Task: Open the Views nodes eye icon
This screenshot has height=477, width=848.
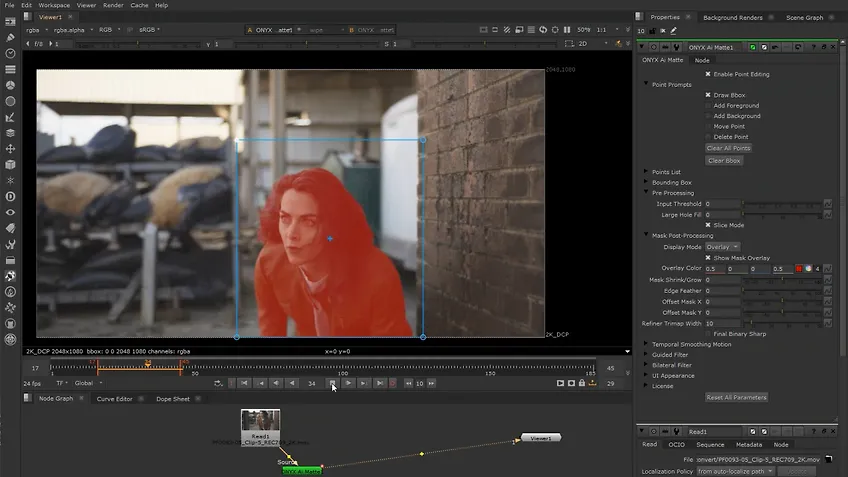Action: tap(10, 213)
